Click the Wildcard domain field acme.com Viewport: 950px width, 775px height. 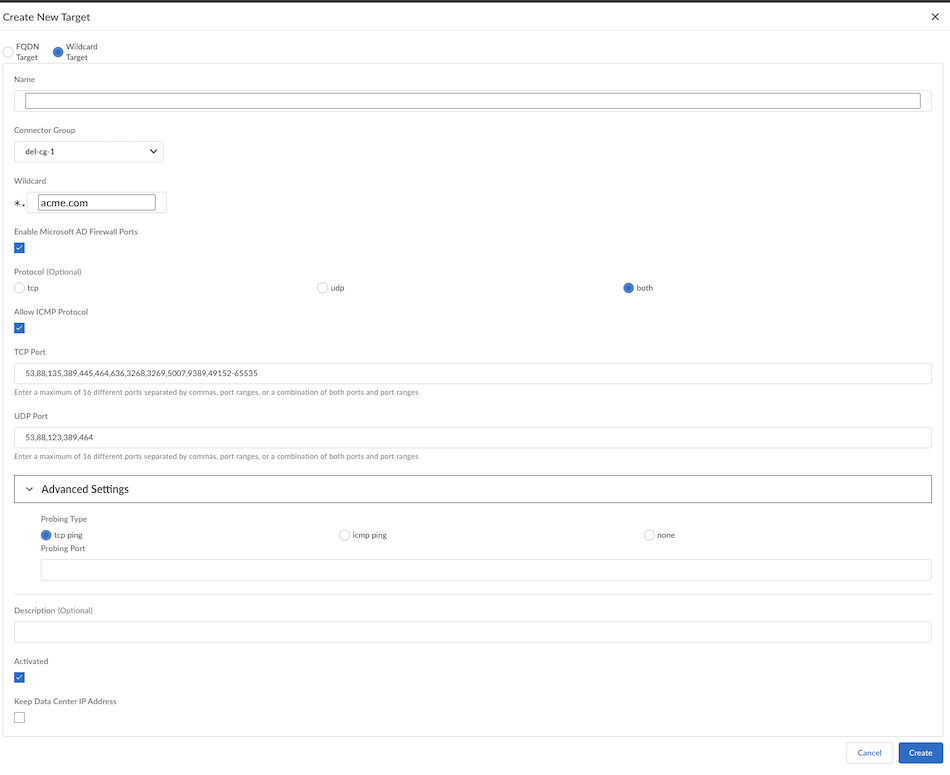click(x=97, y=202)
